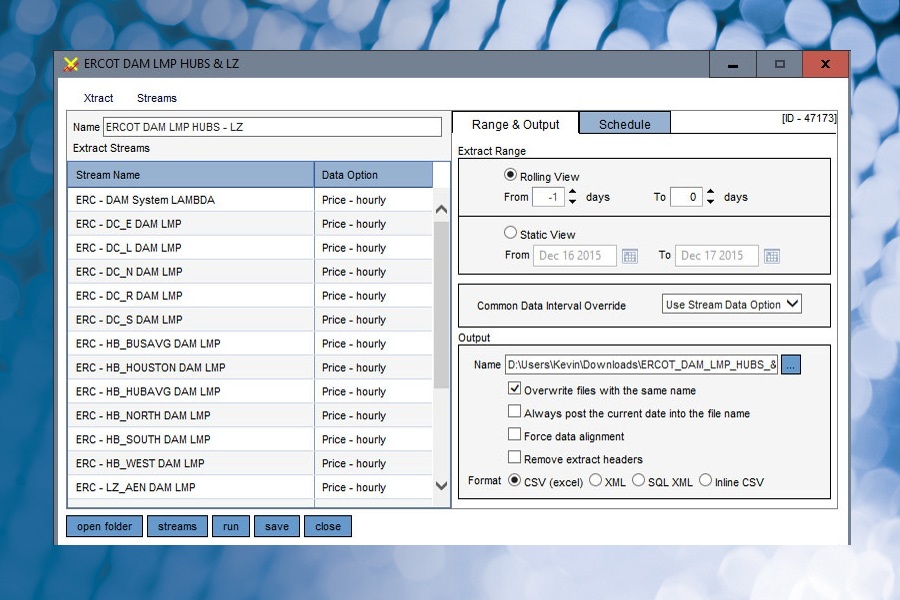This screenshot has width=900, height=600.
Task: Click the streams button
Action: coord(177,527)
